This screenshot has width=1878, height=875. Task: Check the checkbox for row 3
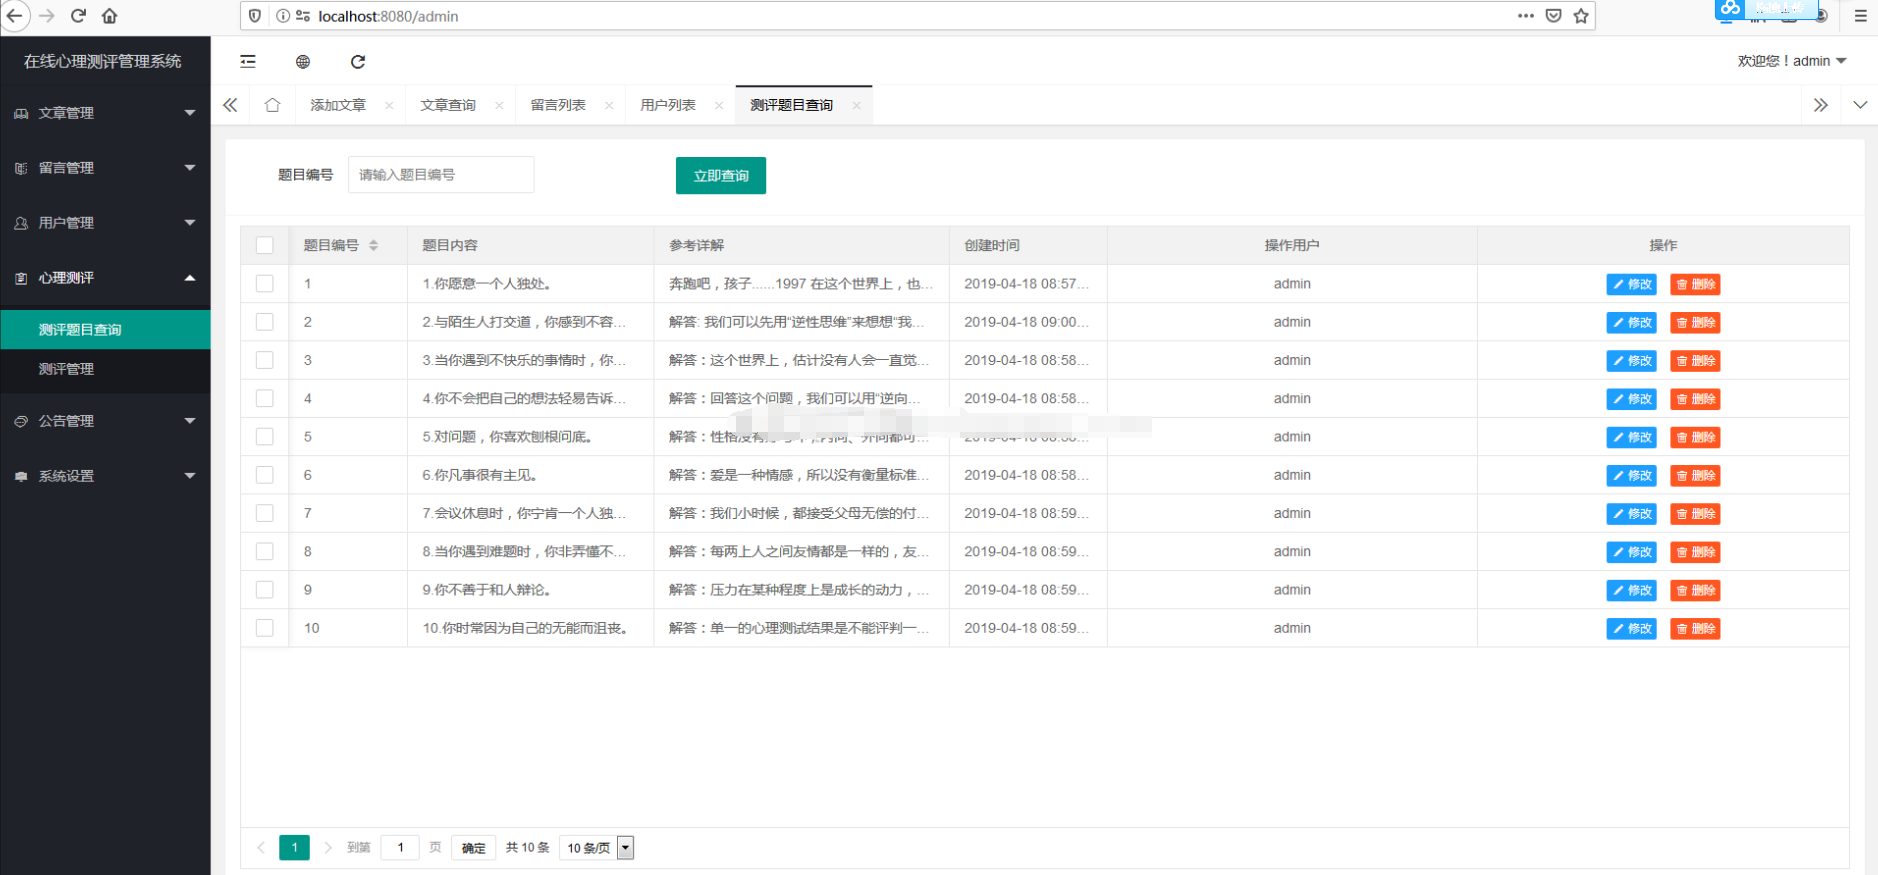tap(265, 360)
